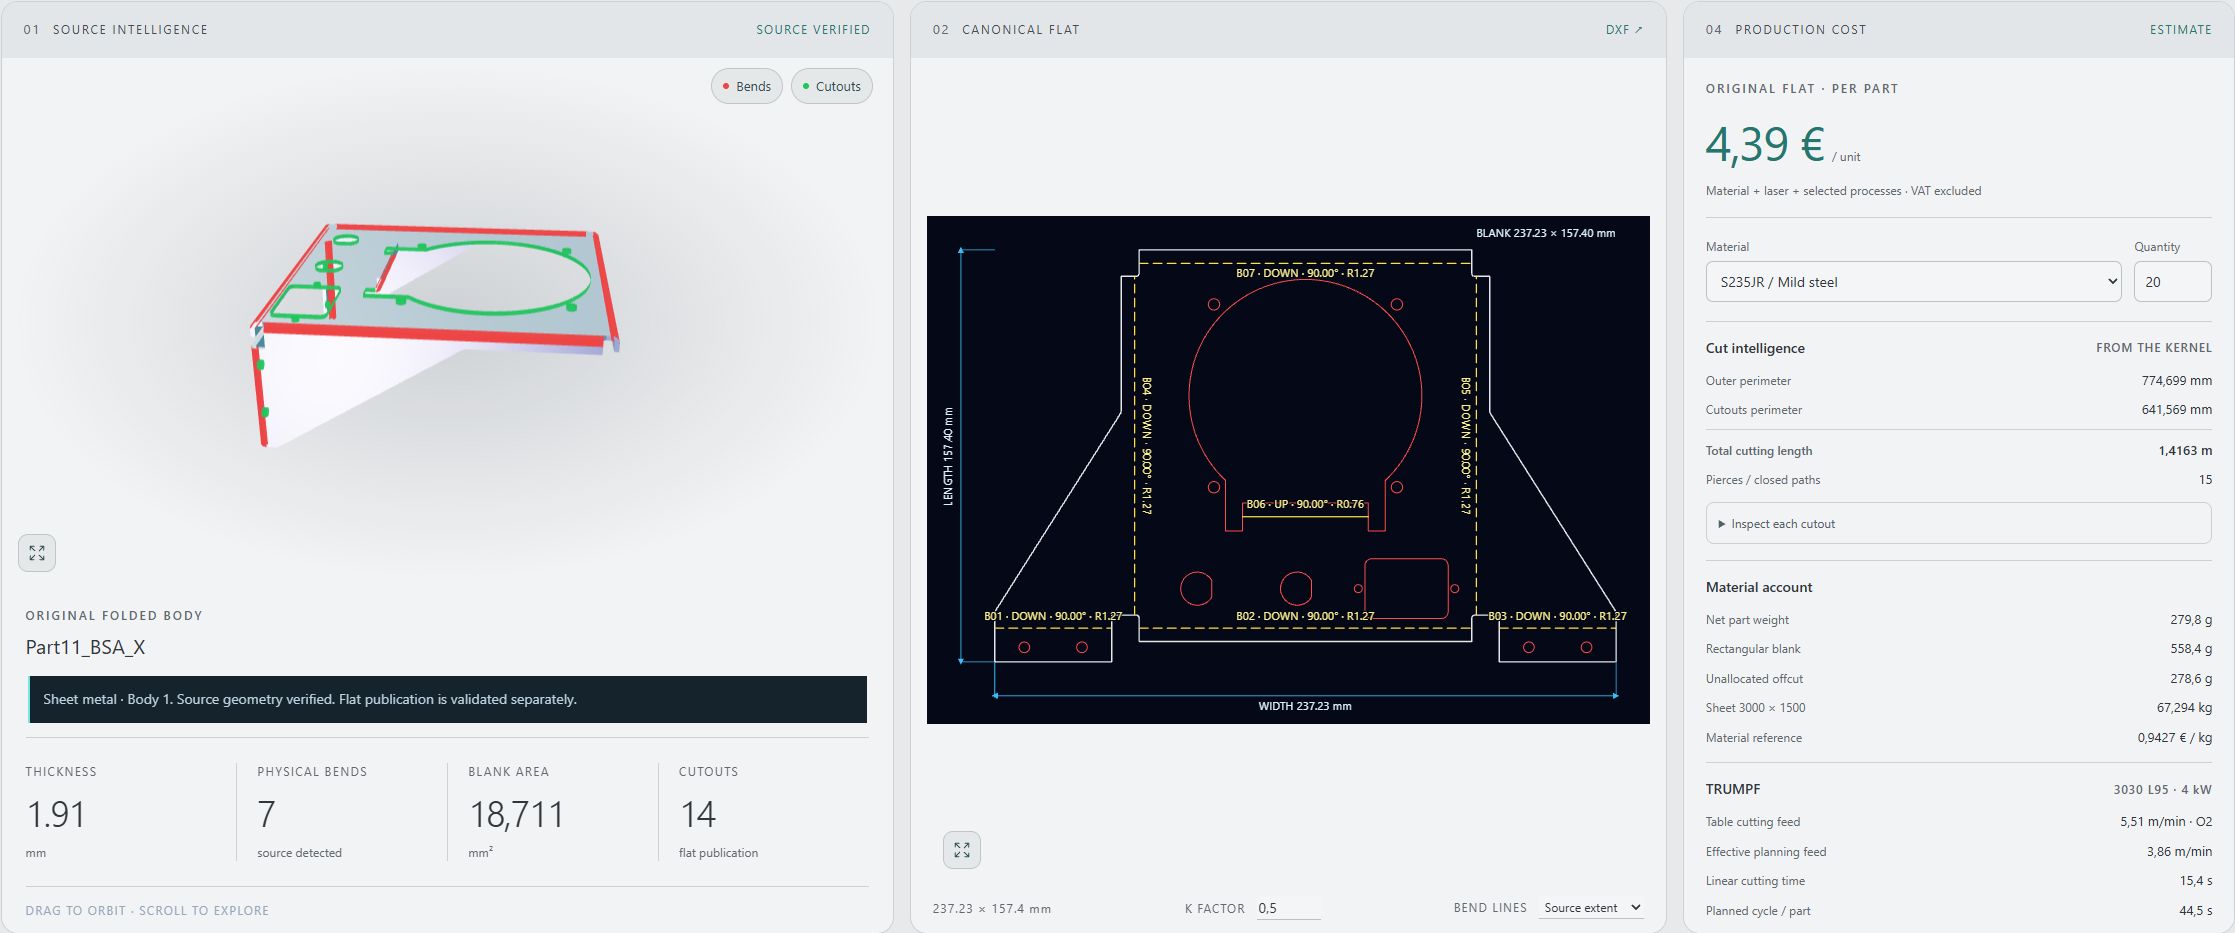Open the DXF export link
The width and height of the screenshot is (2235, 933).
[x=1624, y=30]
